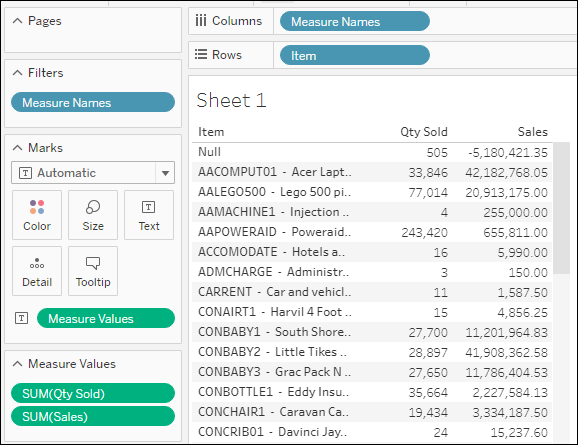Click the Rows shelf icon
The image size is (578, 445).
point(201,55)
